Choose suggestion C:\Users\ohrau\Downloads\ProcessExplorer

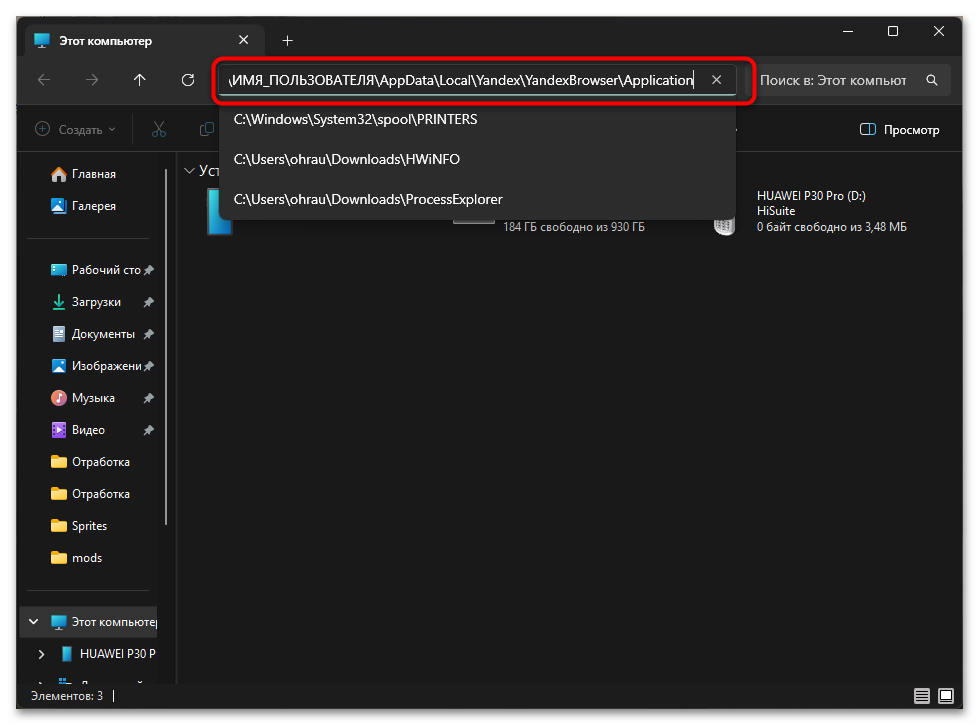coord(477,199)
